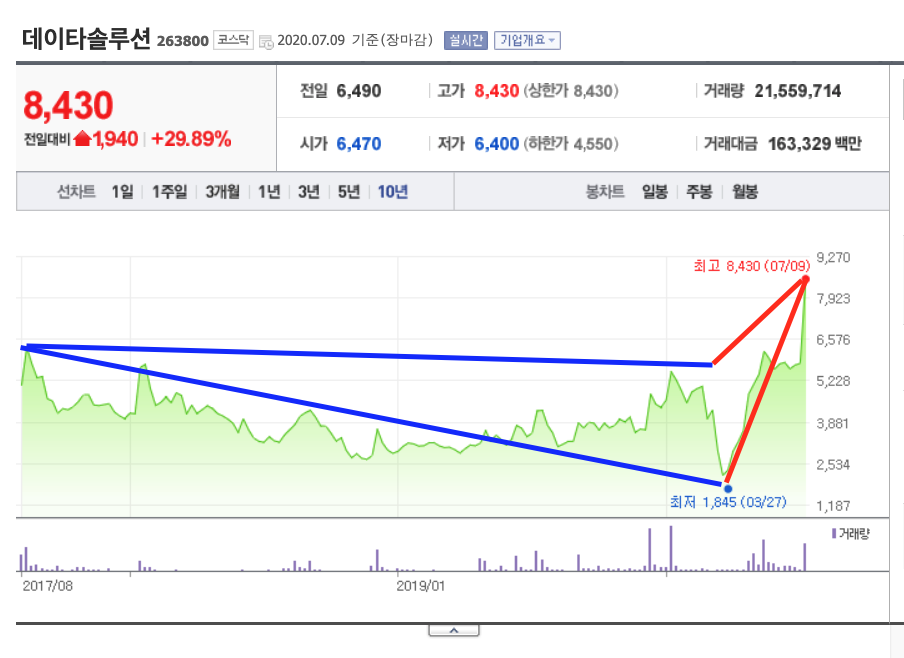
Task: Click the current price 8,430
Action: tap(68, 105)
